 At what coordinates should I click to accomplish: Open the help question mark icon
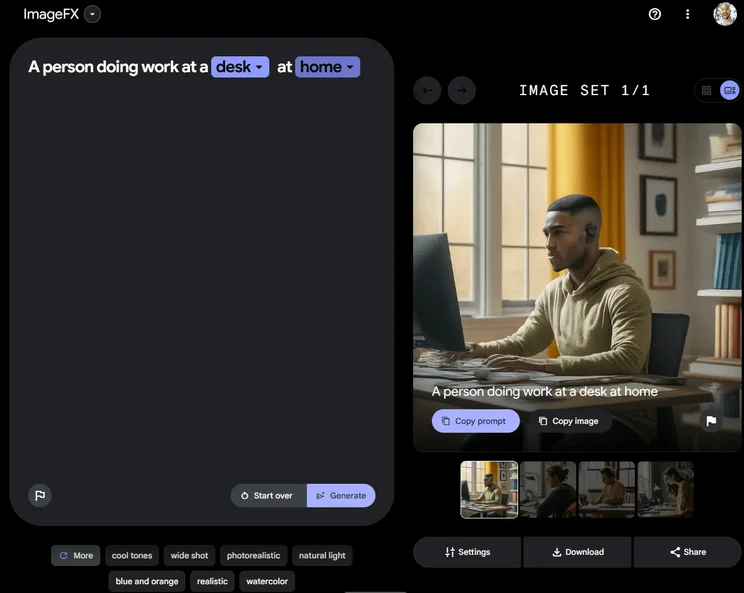pyautogui.click(x=655, y=14)
